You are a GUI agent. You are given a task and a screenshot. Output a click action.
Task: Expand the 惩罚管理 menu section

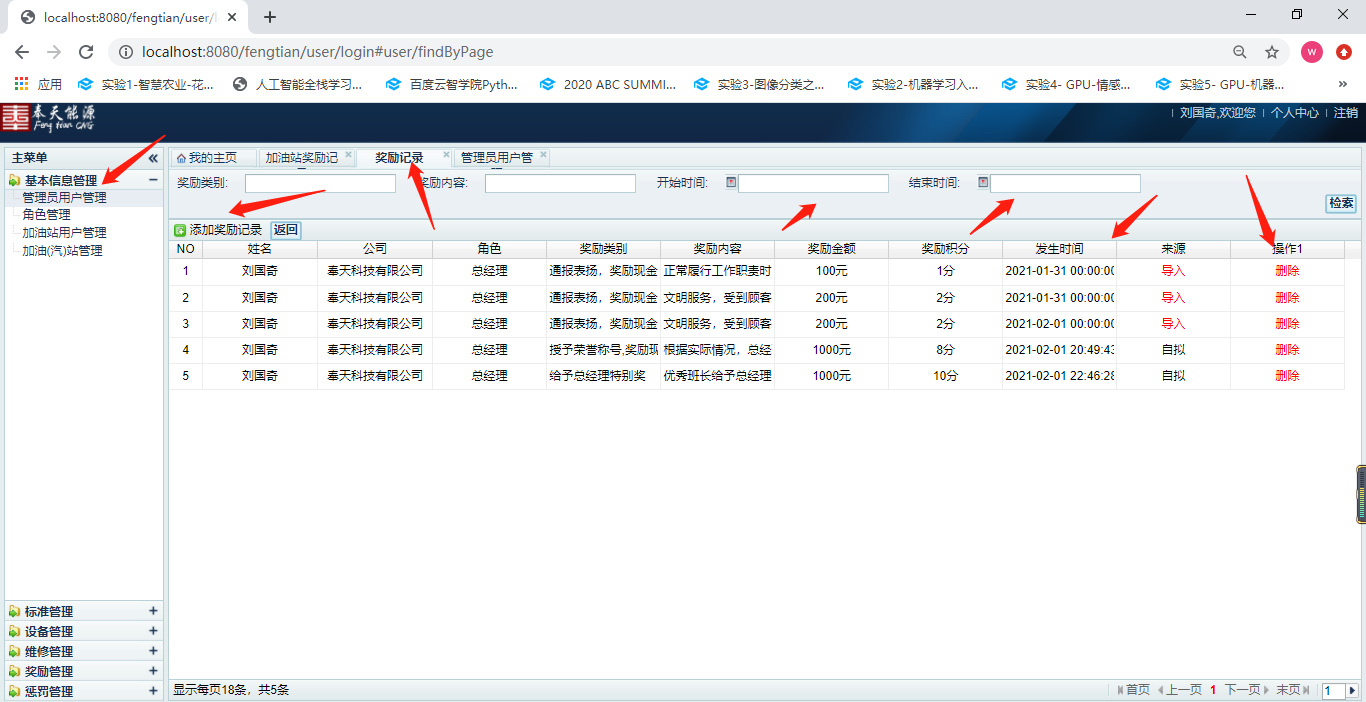pos(153,691)
